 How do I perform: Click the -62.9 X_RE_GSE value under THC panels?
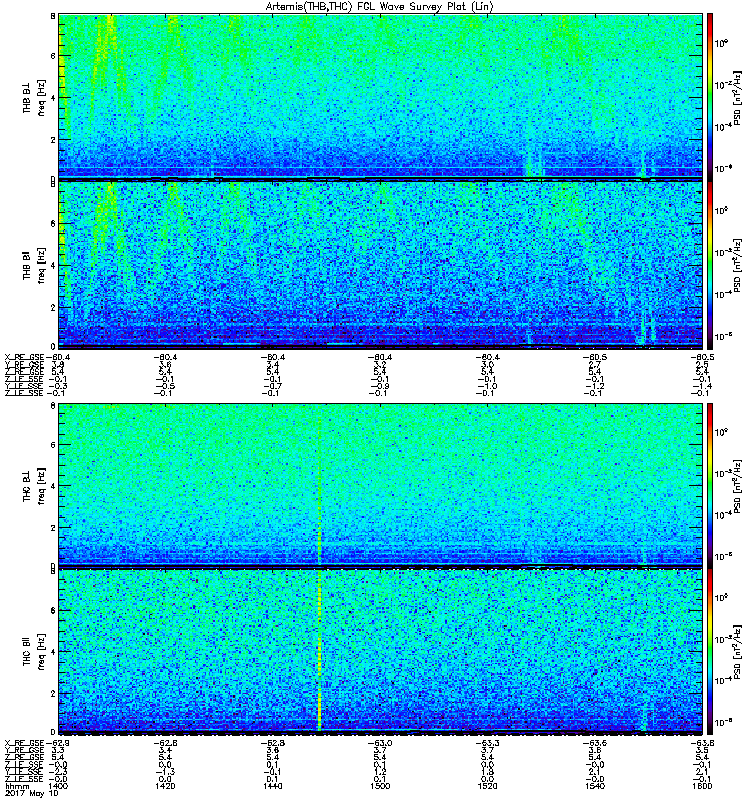pos(59,743)
